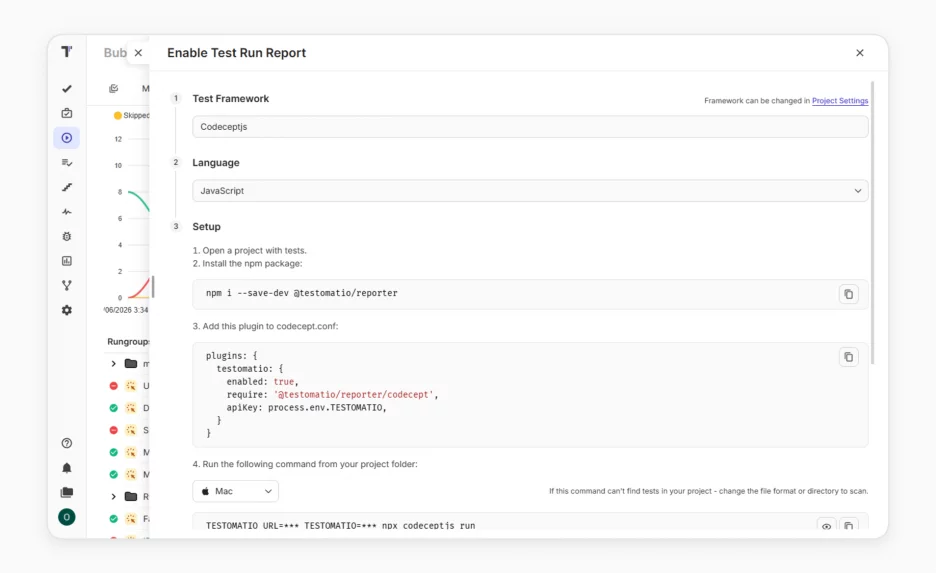
Task: Click the run icon on the 'U' row
Action: (131, 386)
